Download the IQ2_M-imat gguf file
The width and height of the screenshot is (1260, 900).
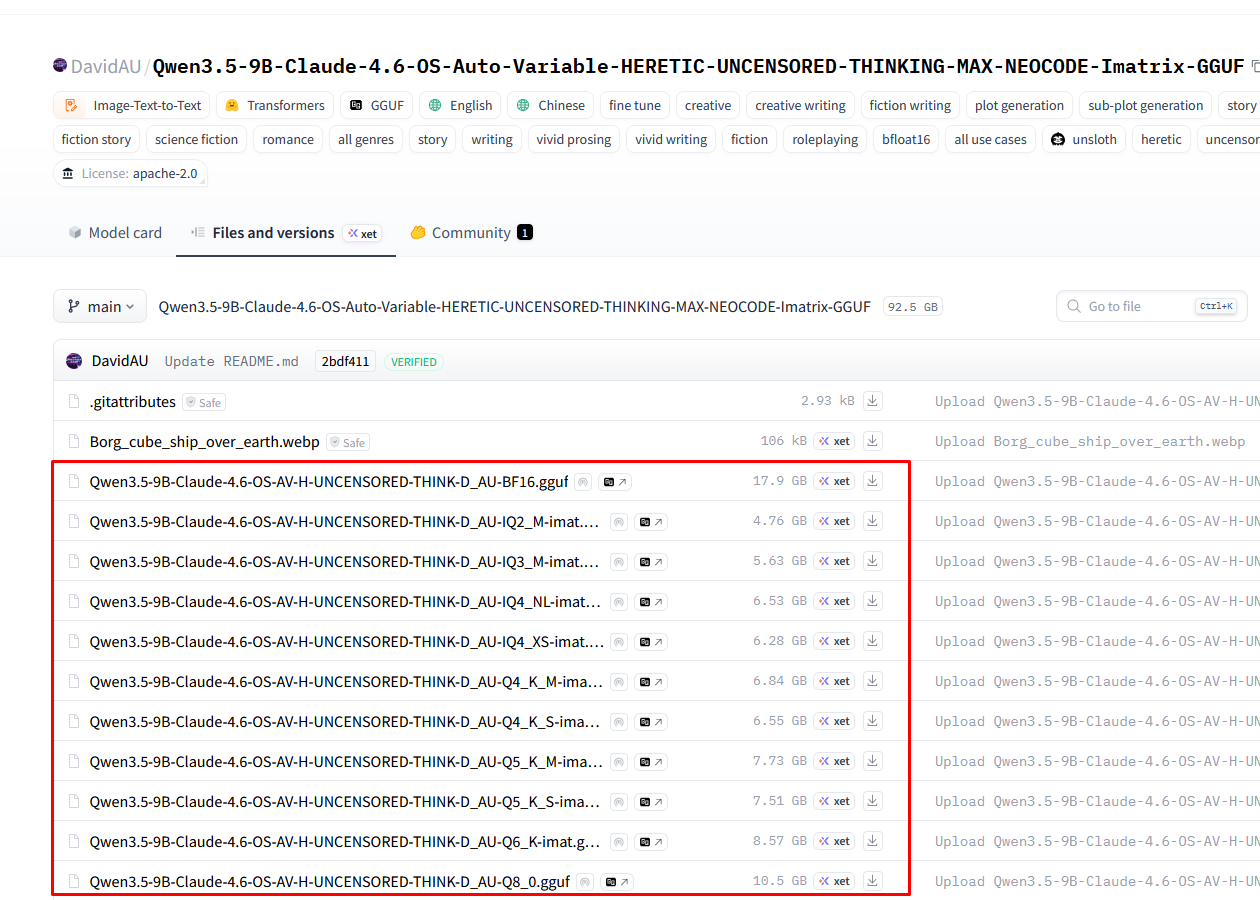click(873, 521)
